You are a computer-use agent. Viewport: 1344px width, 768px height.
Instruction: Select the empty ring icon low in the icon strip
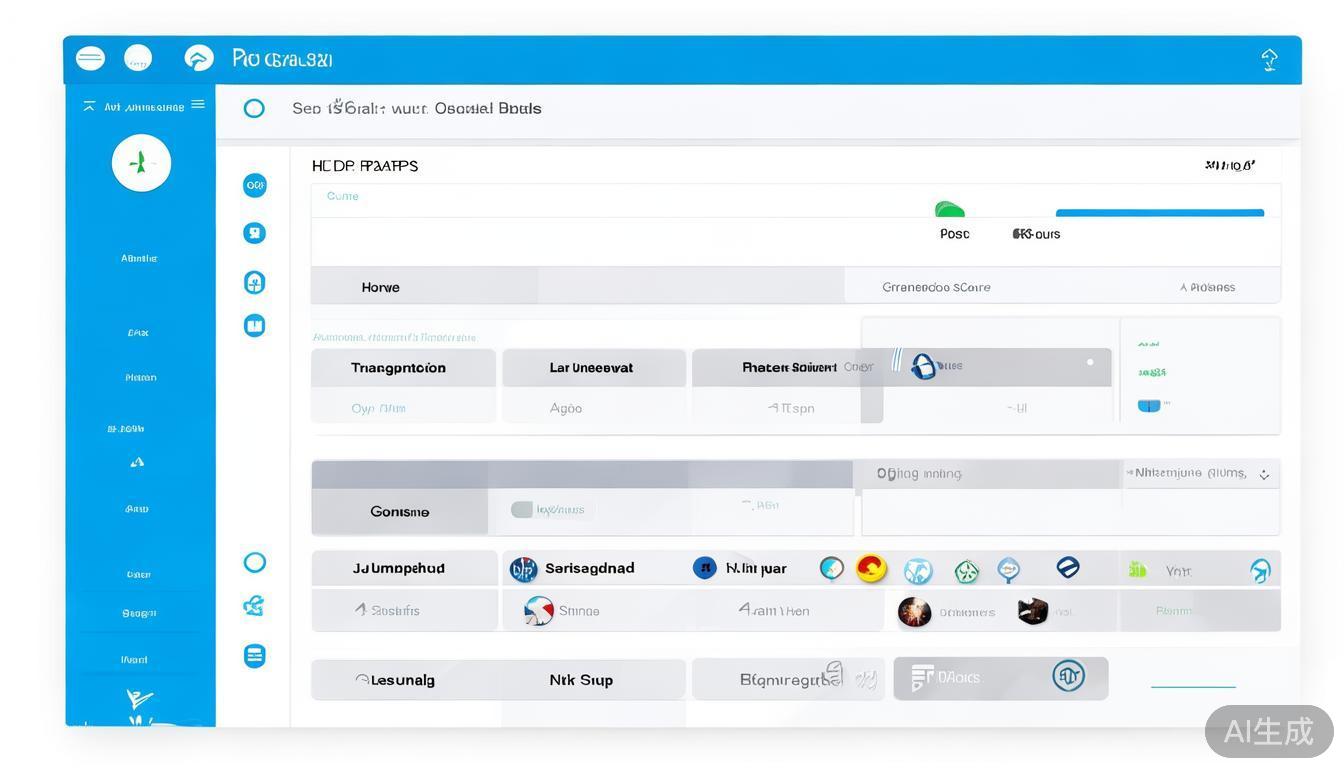coord(255,562)
